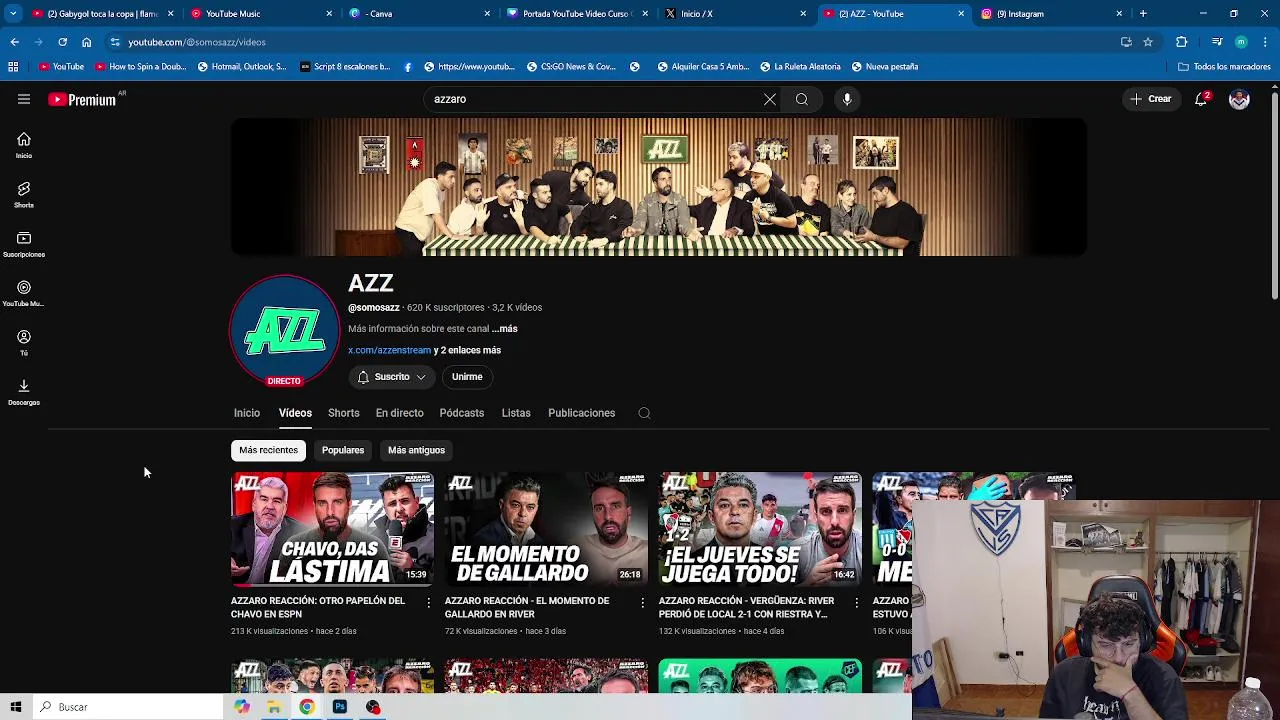Viewport: 1280px width, 720px height.
Task: Select the Populares filter chip
Action: (343, 450)
